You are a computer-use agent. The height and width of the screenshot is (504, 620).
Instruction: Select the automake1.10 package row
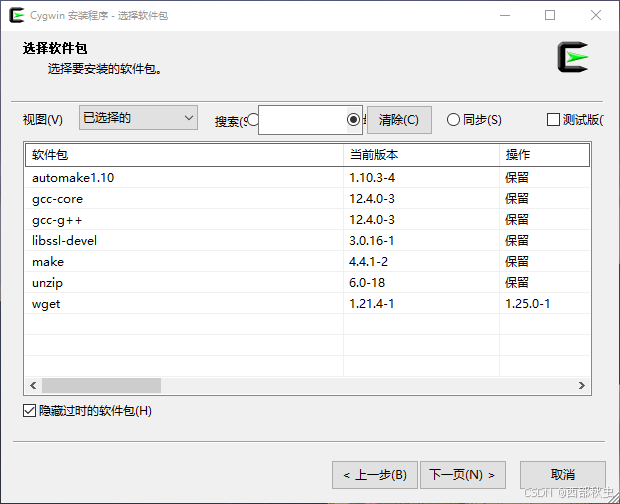307,177
